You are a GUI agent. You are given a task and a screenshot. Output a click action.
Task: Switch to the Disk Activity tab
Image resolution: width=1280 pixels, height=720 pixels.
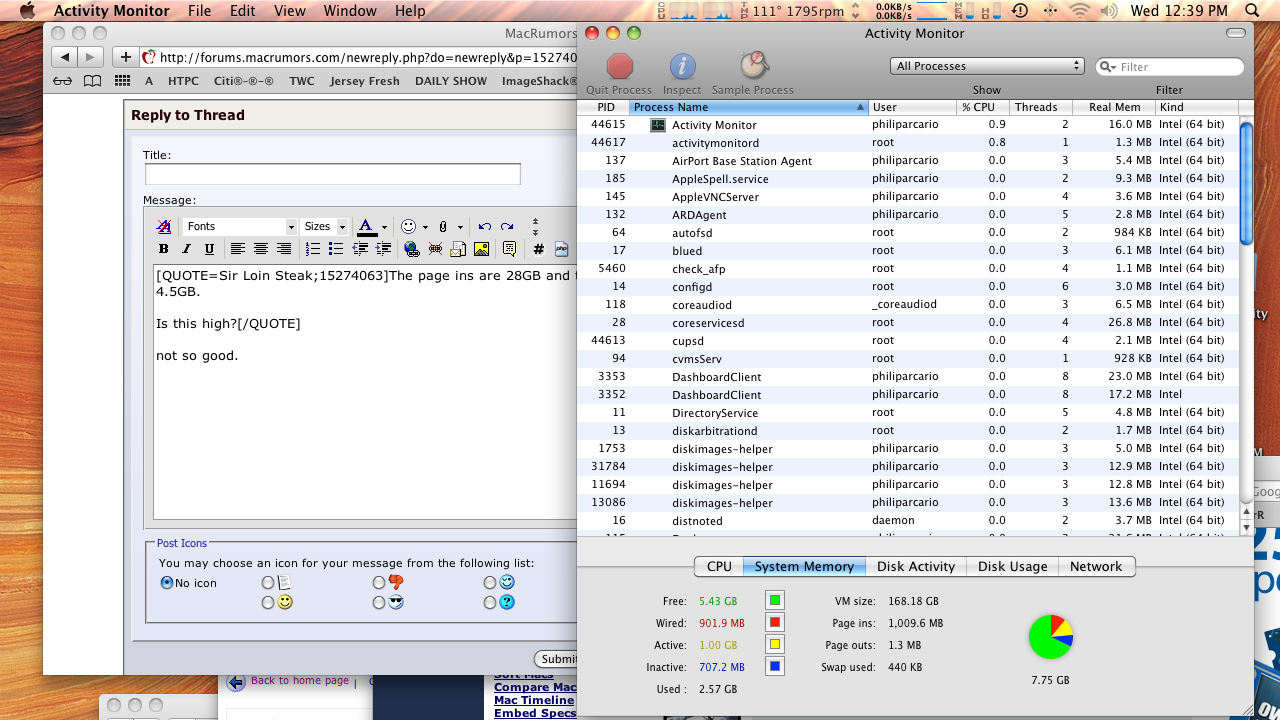coord(916,566)
